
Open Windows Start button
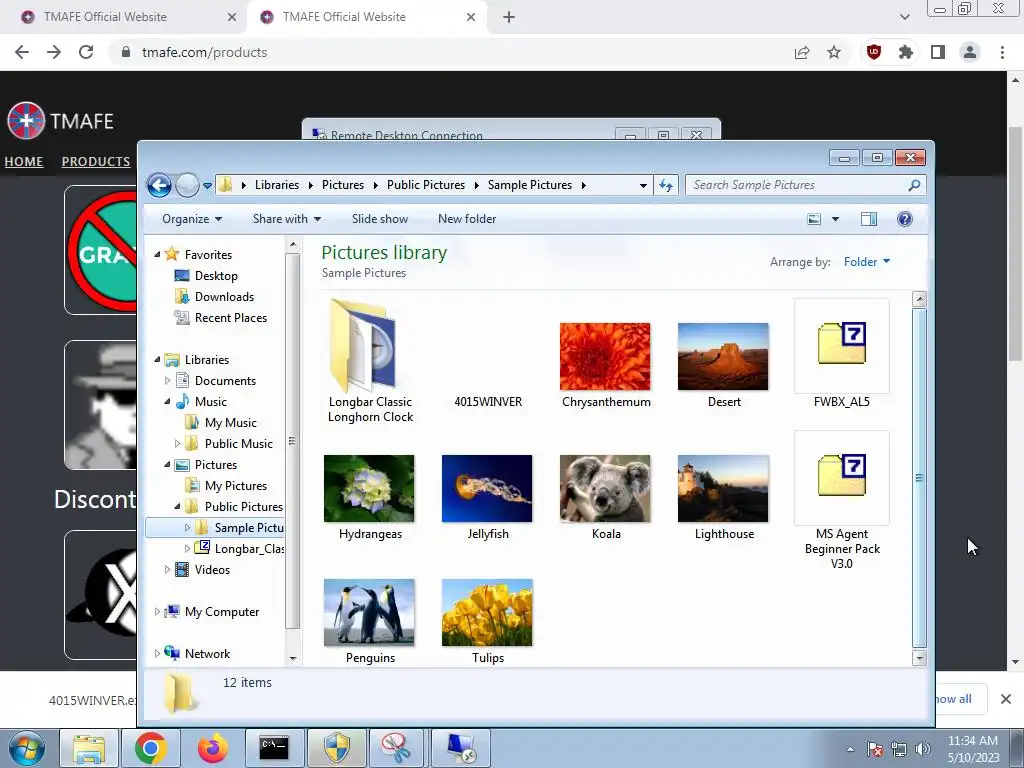[x=27, y=748]
